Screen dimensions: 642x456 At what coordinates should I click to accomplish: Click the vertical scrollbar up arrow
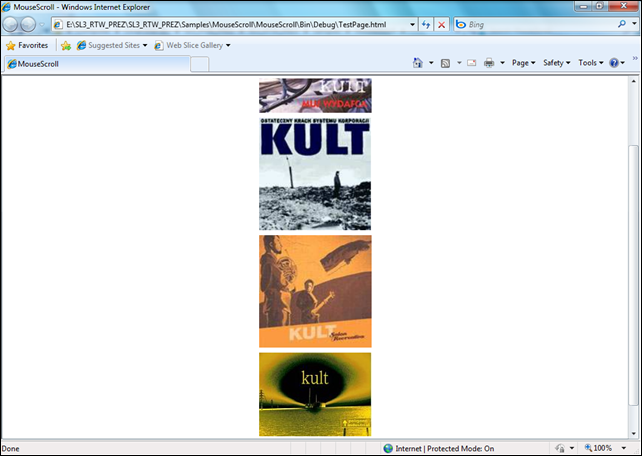pos(633,81)
